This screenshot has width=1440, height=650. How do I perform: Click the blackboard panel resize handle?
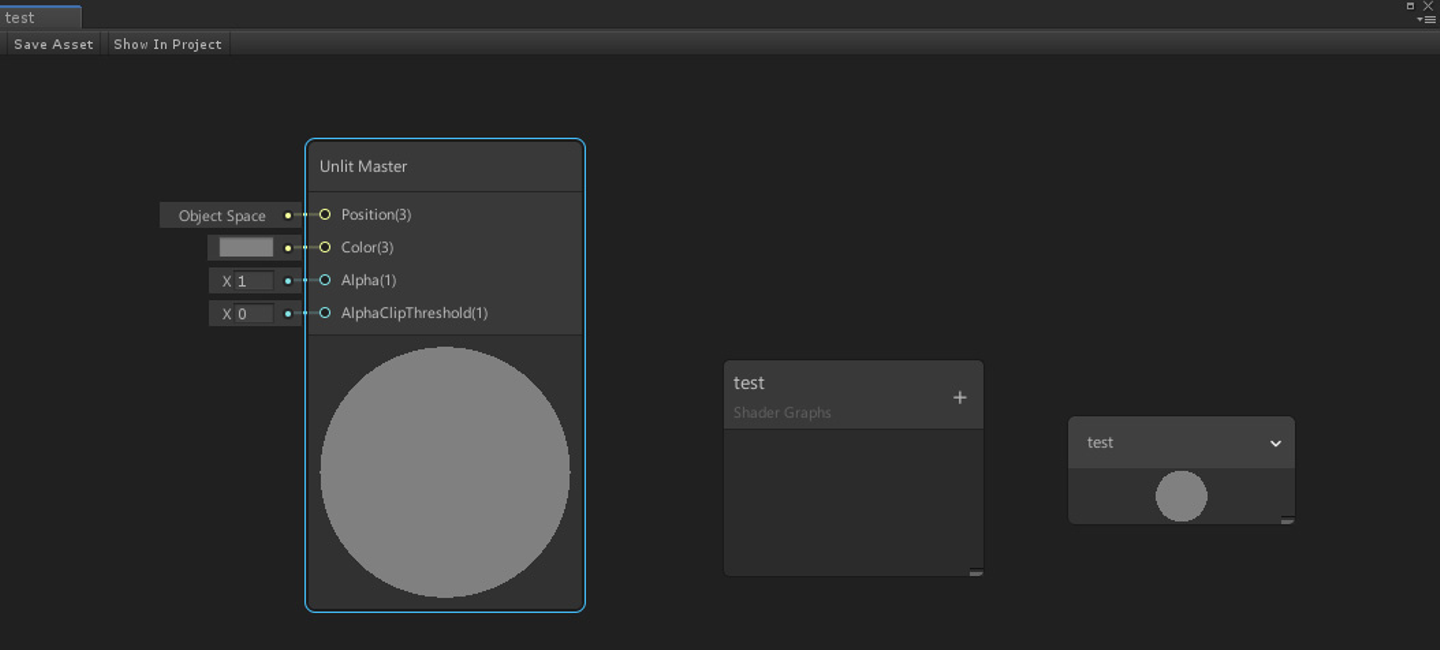pos(976,572)
